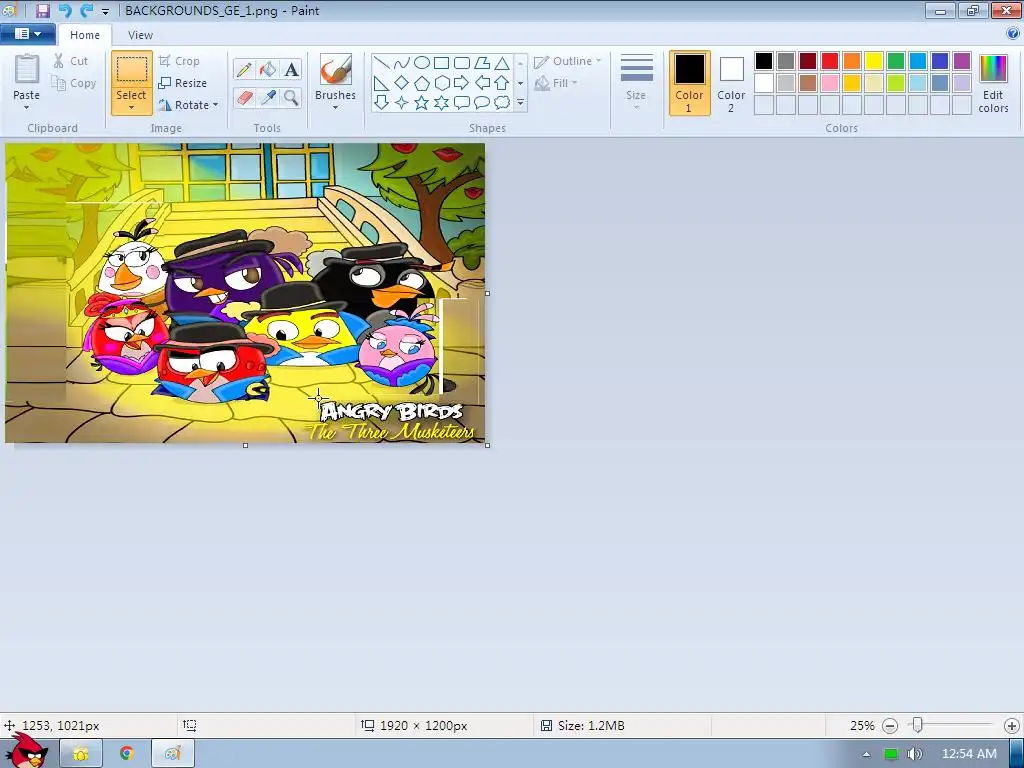
Task: Pick the Up arrow shape
Action: click(502, 83)
